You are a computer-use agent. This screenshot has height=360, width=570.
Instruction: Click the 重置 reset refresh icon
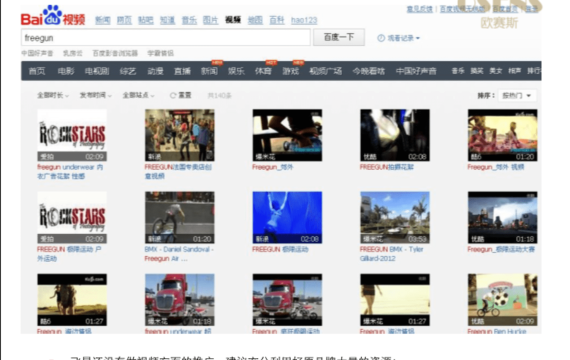(x=173, y=95)
